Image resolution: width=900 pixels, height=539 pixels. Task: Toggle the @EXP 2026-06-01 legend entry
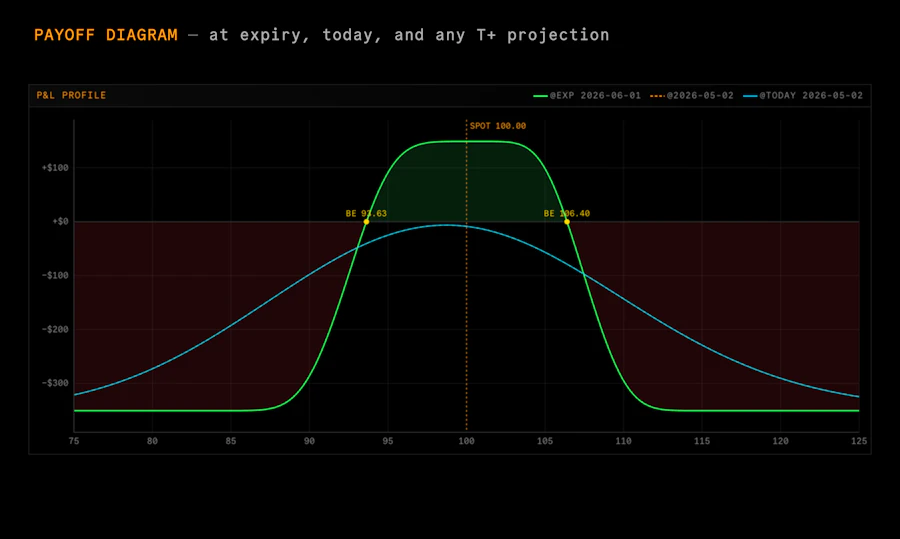587,95
